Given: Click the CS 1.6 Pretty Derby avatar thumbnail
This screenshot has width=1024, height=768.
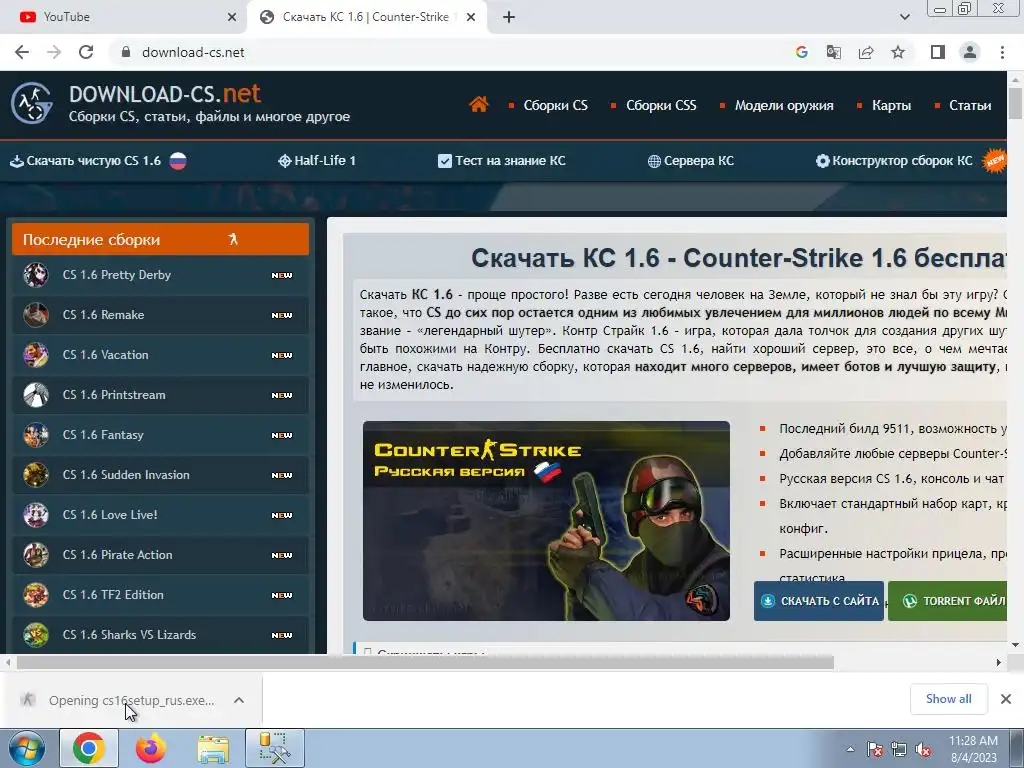Looking at the screenshot, I should click(x=36, y=275).
